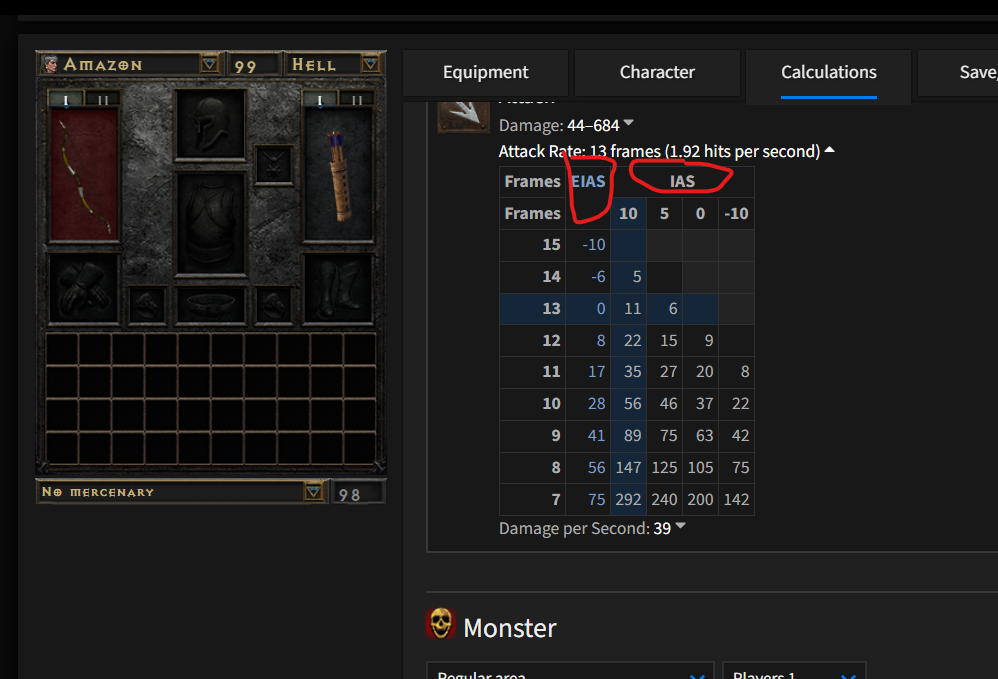Open the empty boots slot

338,289
